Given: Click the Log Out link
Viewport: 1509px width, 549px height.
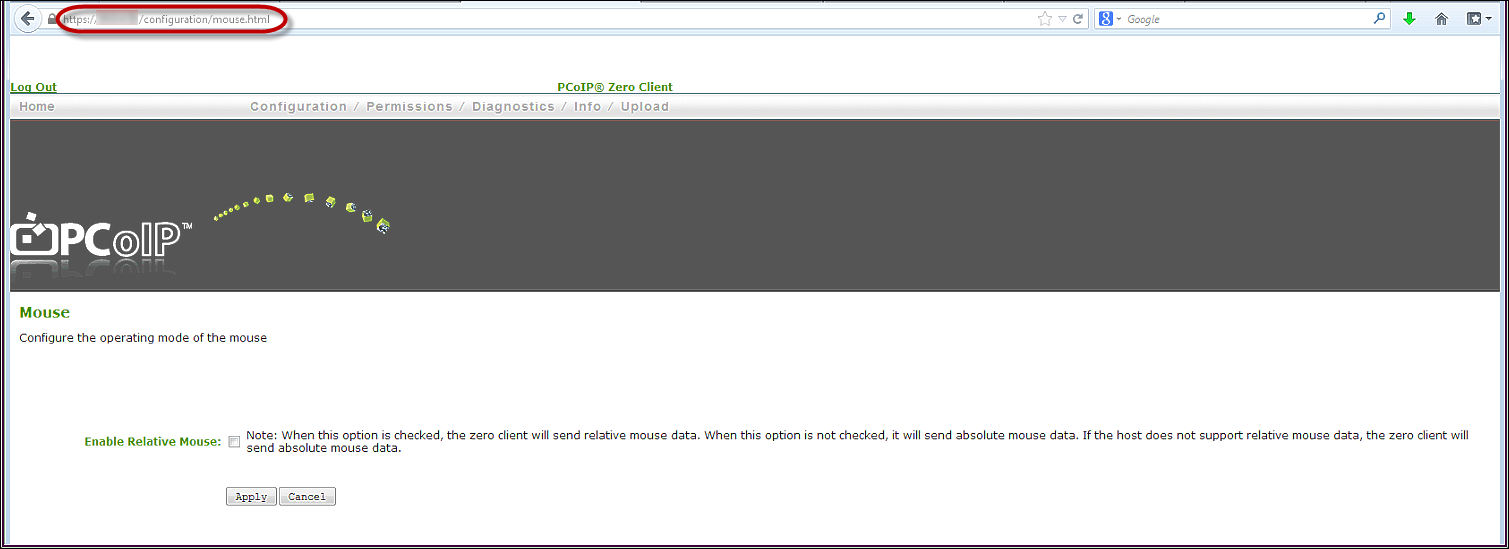Looking at the screenshot, I should pos(33,87).
